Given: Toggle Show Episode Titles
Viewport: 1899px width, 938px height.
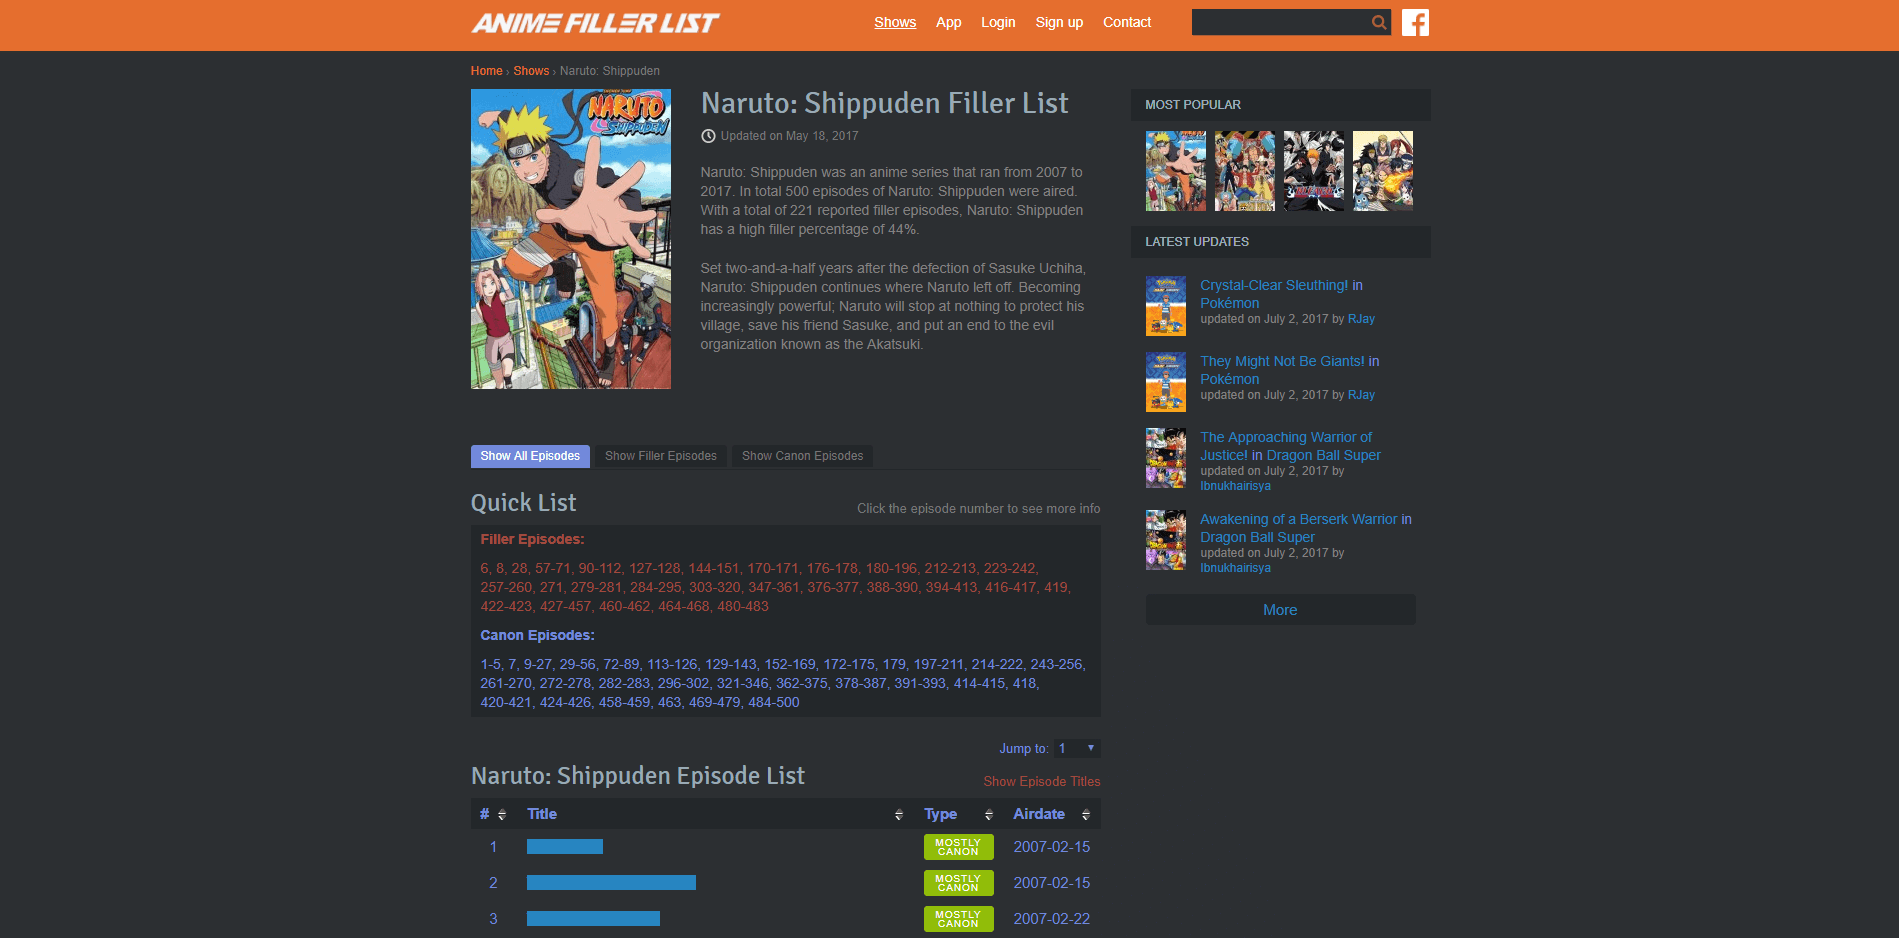Looking at the screenshot, I should 1041,782.
